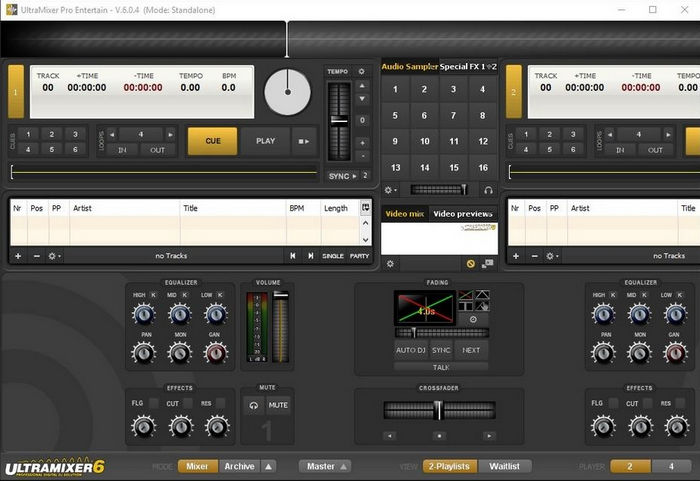The width and height of the screenshot is (700, 481).
Task: Toggle the LOW kill K button on left equalizer
Action: click(220, 295)
